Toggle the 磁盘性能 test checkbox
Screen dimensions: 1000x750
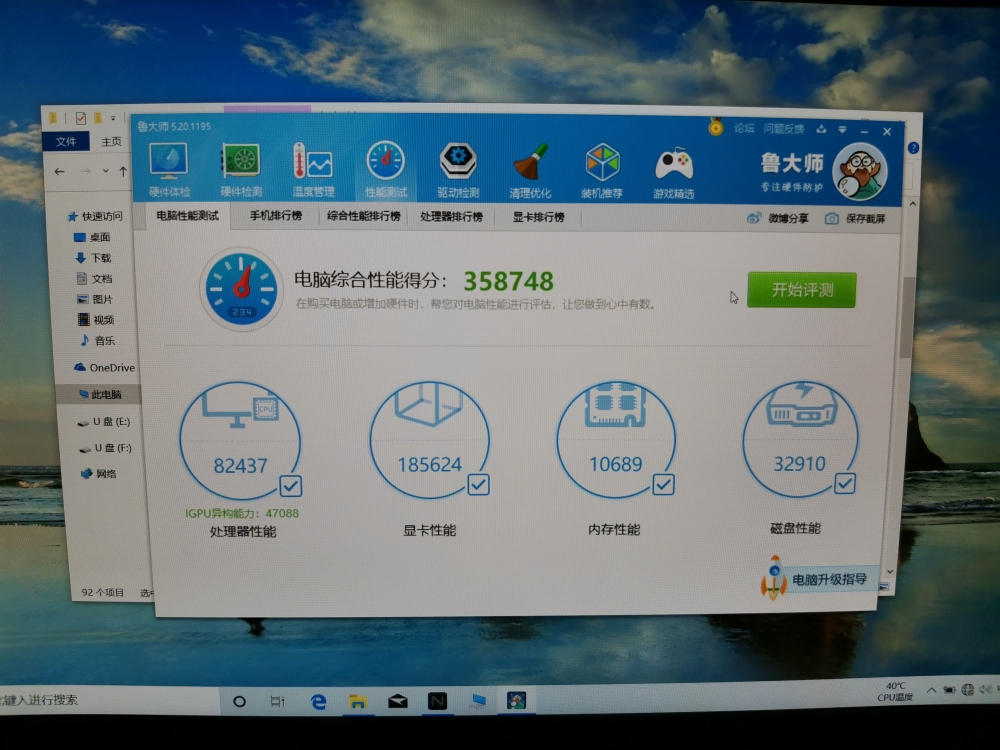tap(845, 483)
